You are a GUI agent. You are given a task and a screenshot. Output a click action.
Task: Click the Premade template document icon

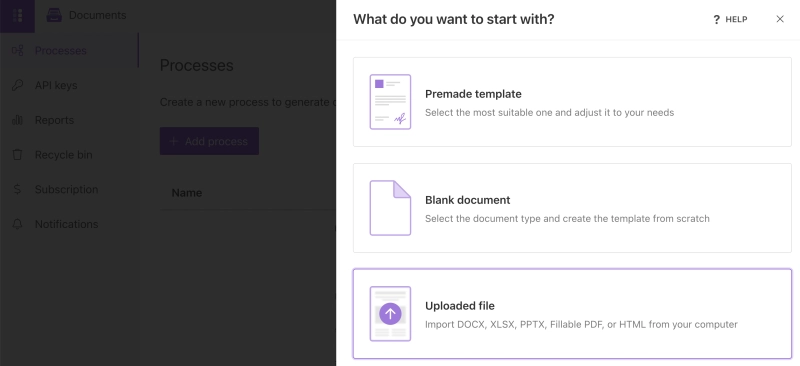[390, 102]
